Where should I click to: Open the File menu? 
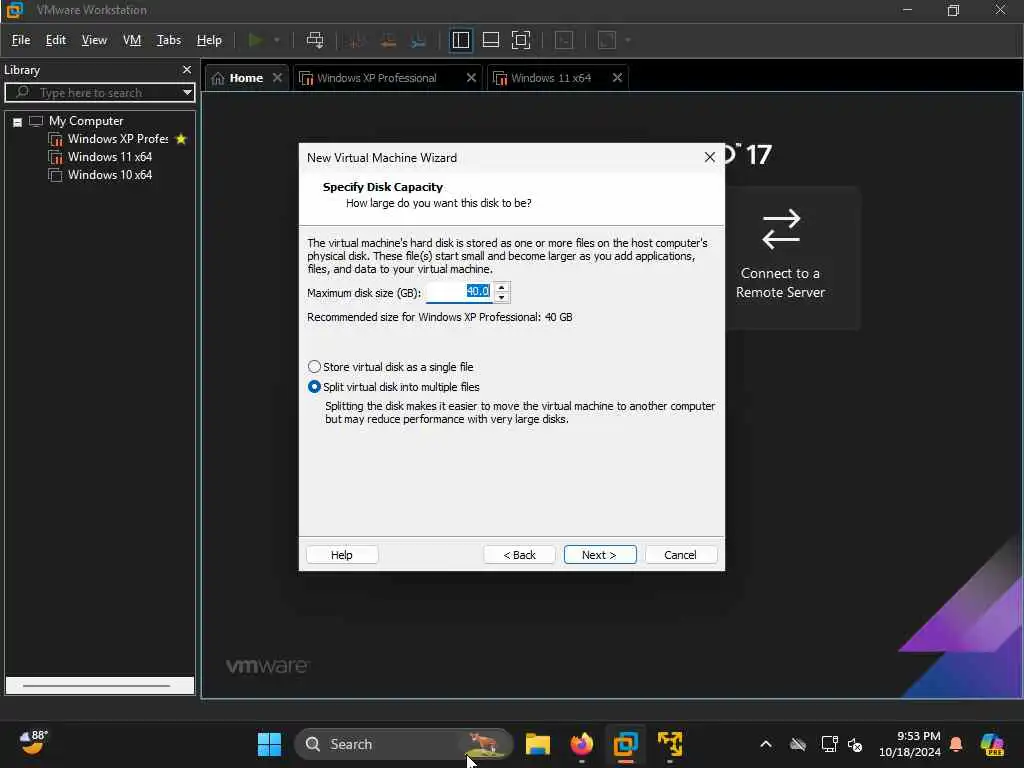click(21, 40)
